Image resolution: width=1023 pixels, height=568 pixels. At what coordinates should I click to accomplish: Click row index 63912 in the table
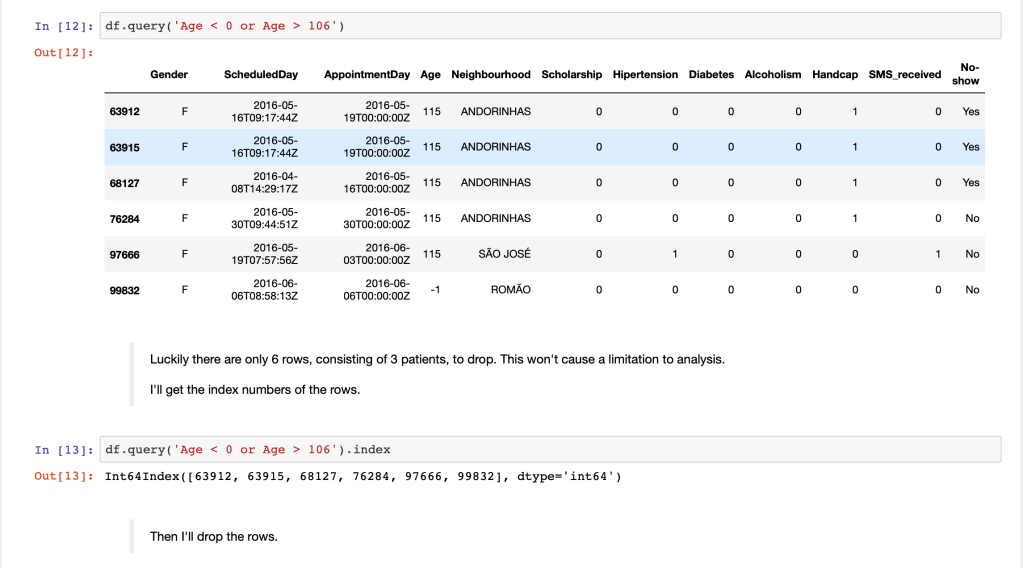[x=124, y=112]
